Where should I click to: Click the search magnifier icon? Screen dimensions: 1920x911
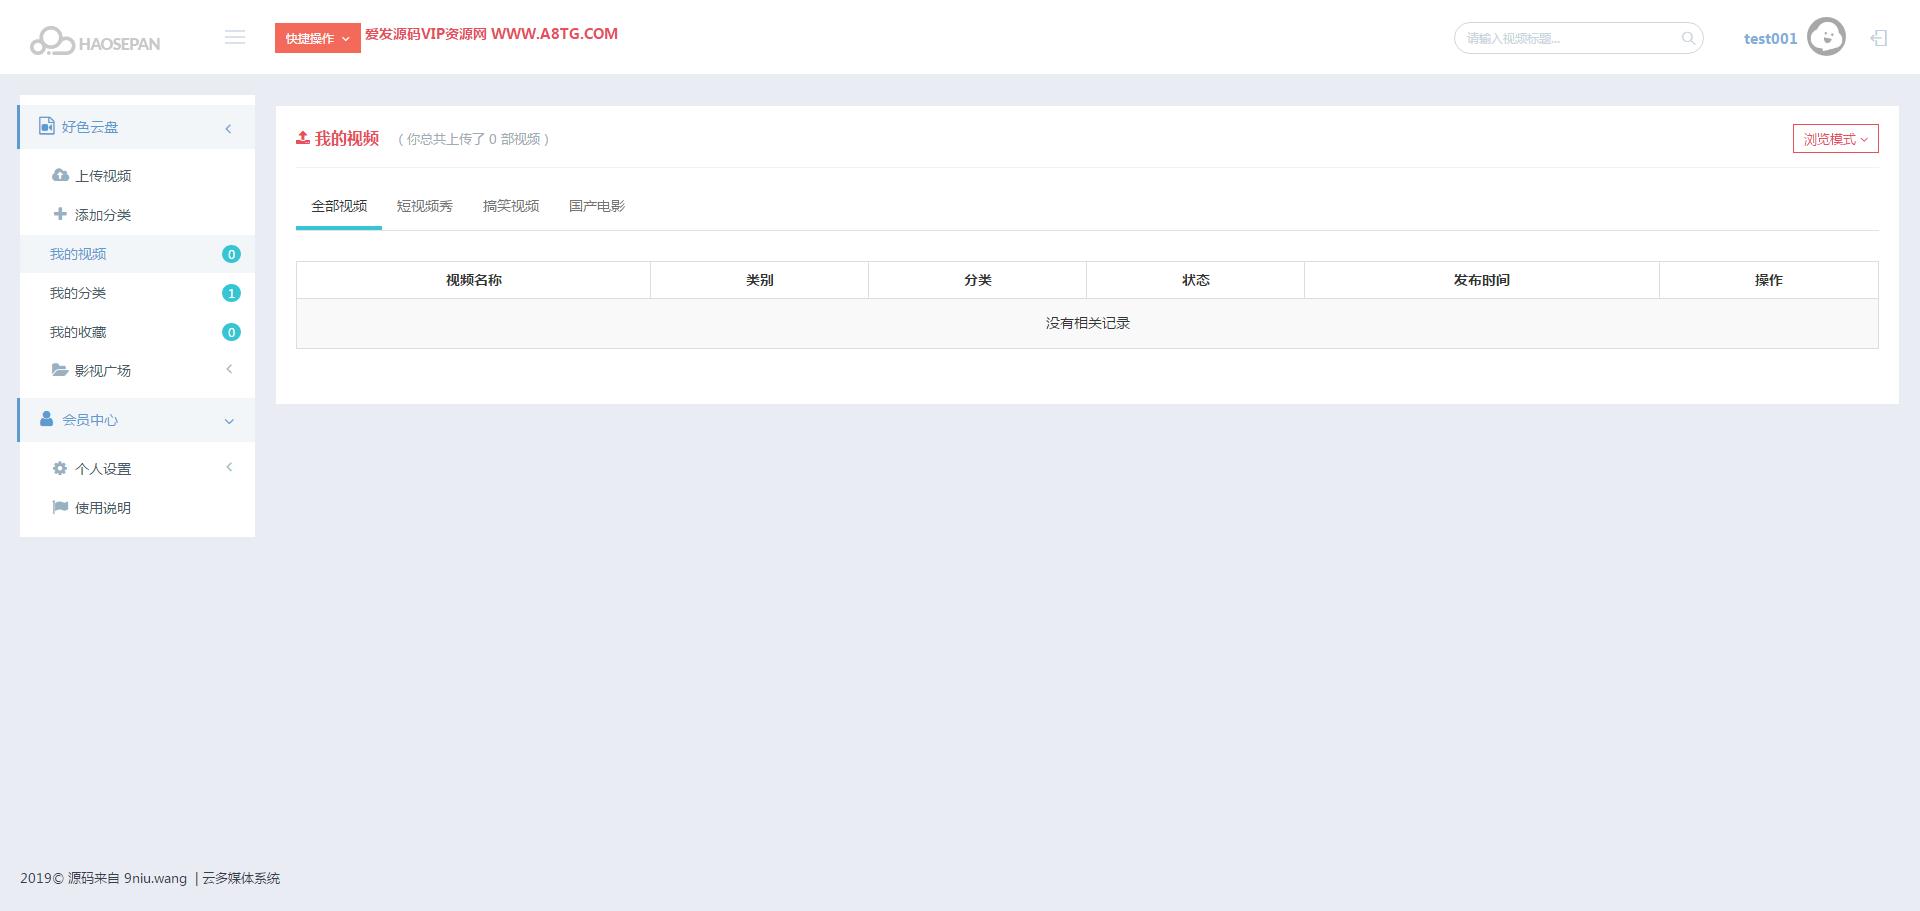(x=1688, y=39)
